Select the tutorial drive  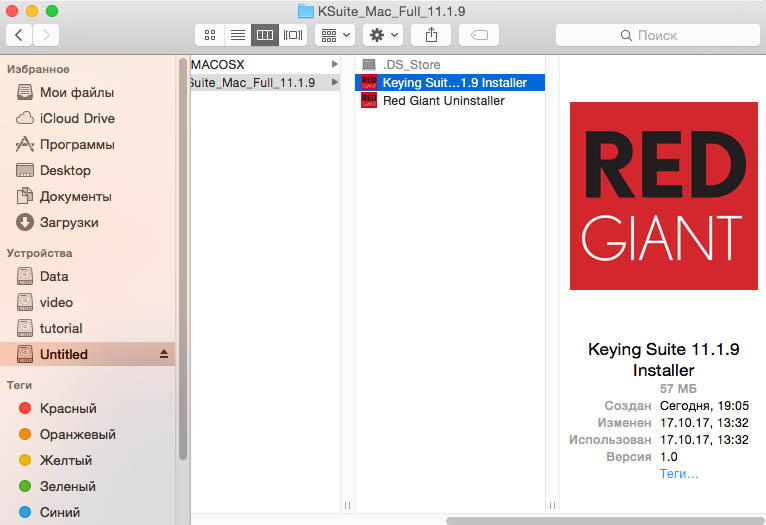tap(88, 328)
